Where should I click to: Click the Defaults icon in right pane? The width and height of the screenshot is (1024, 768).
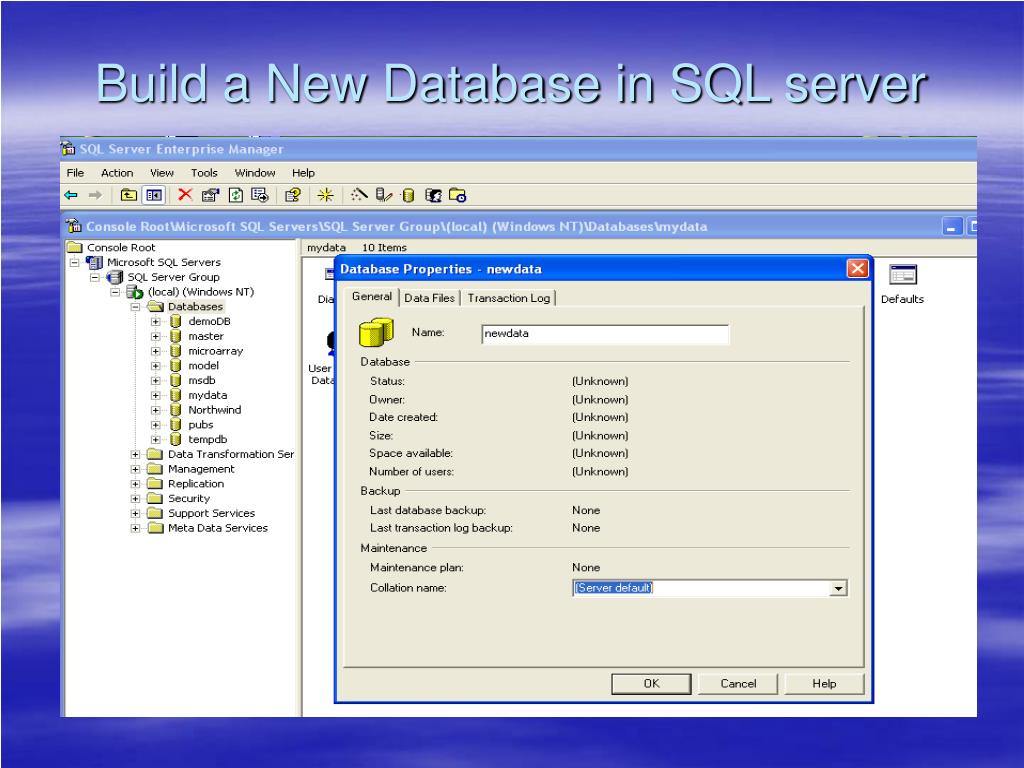pos(903,275)
